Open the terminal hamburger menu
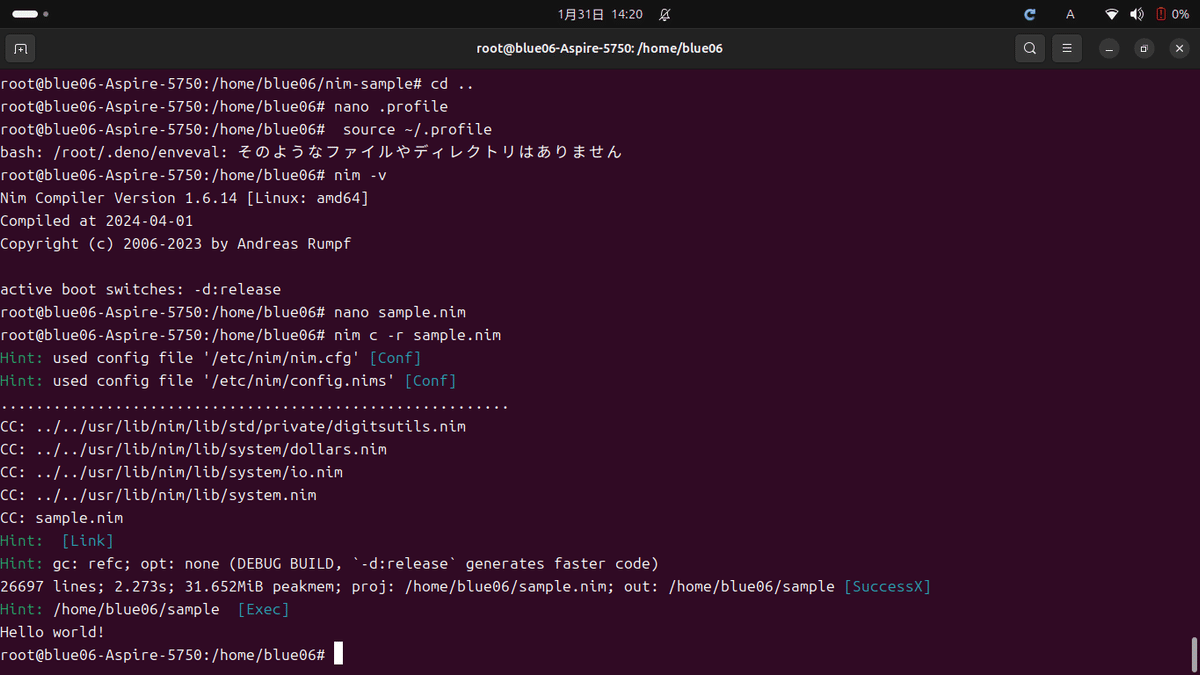The height and width of the screenshot is (675, 1200). pos(1066,48)
